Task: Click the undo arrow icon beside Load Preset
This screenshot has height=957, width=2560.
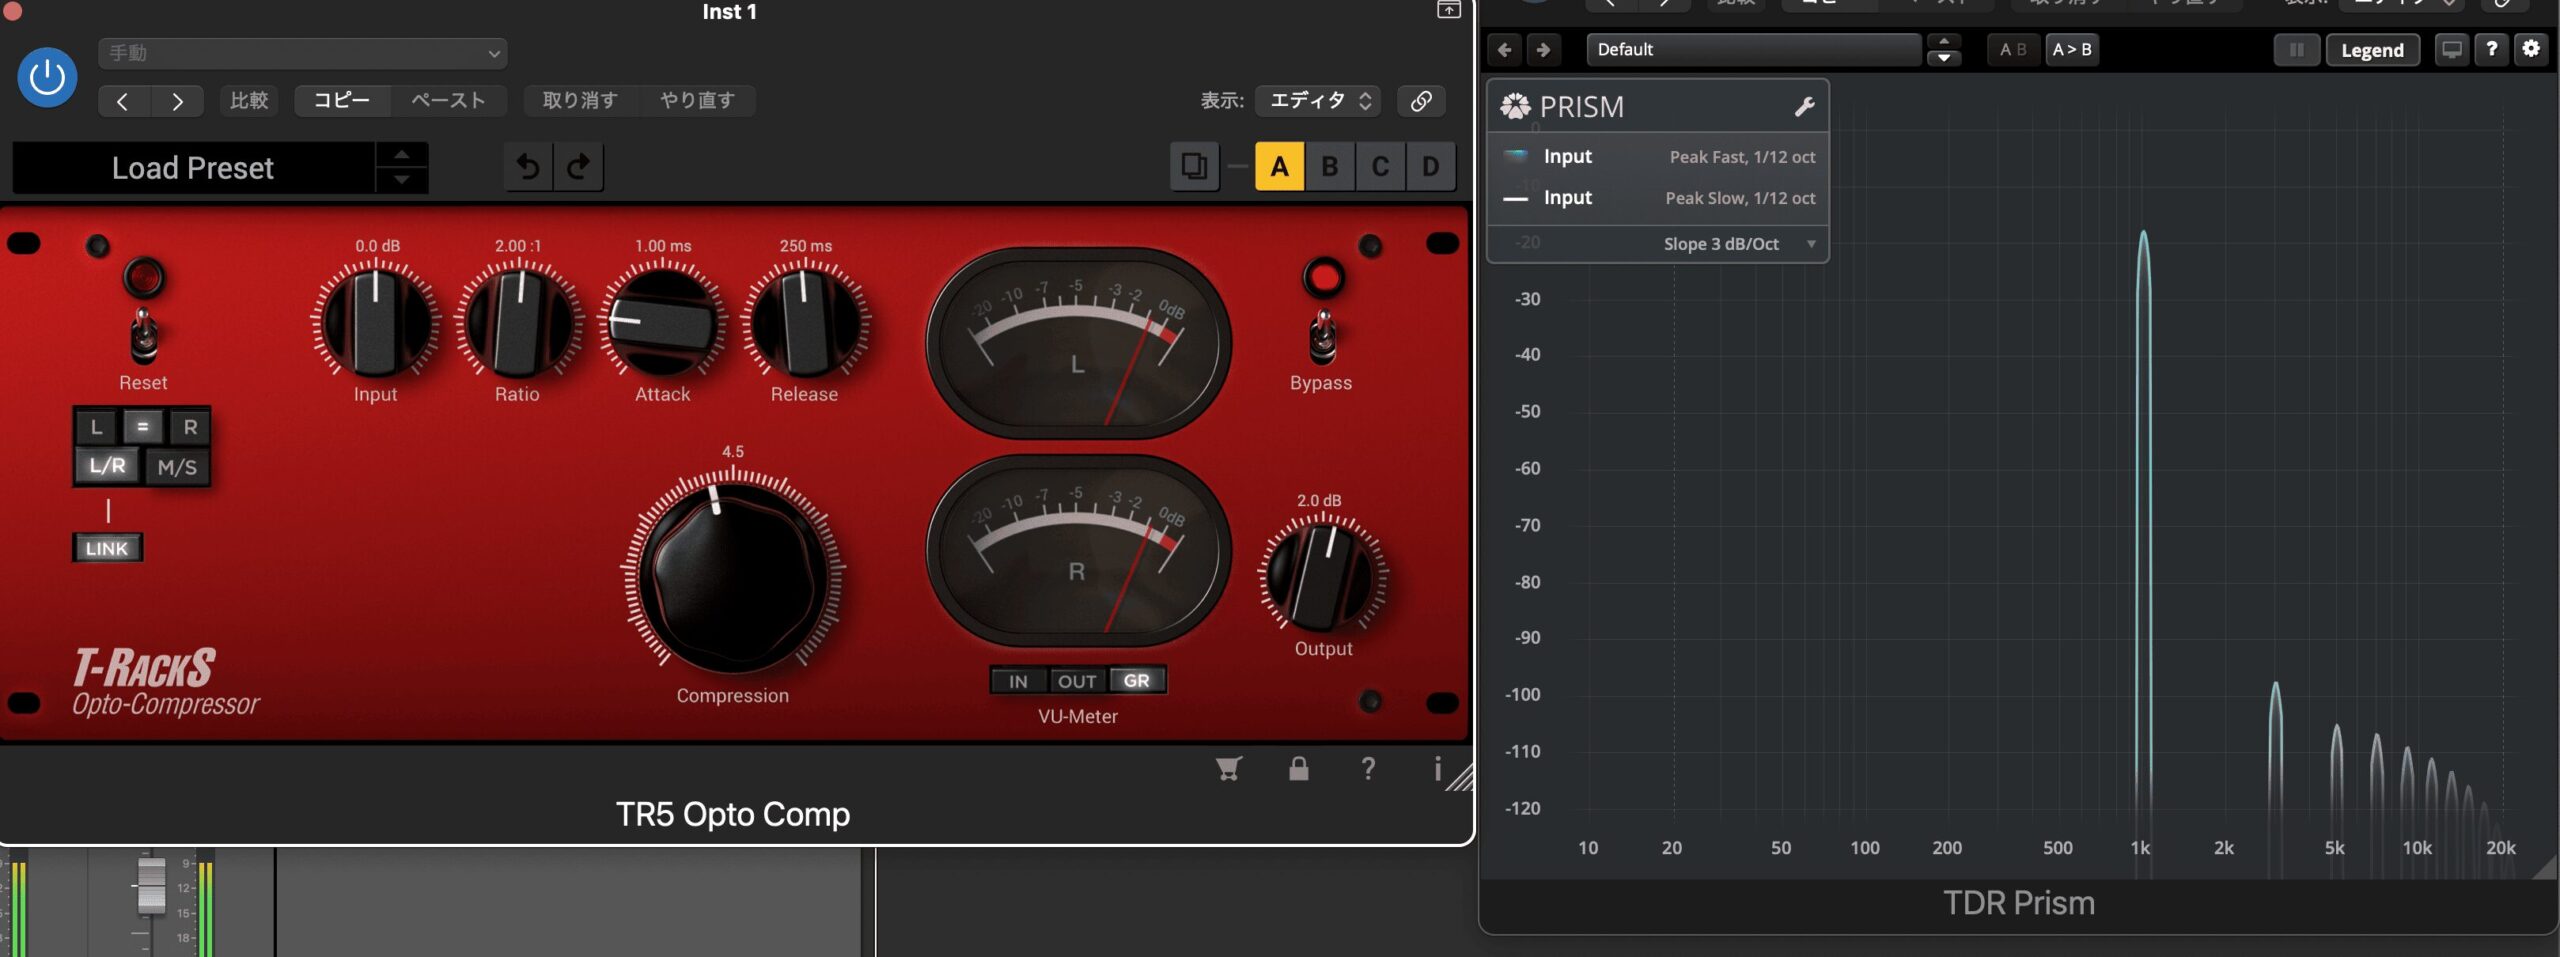Action: [x=528, y=166]
